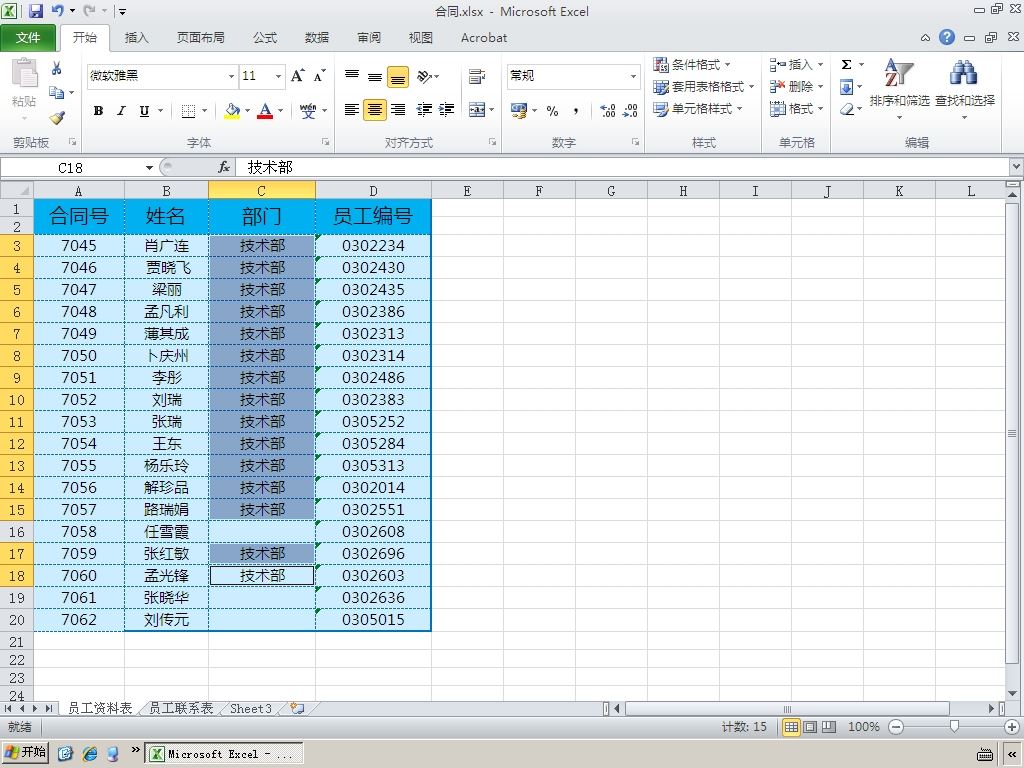Cut selection with scissors icon
Image resolution: width=1024 pixels, height=768 pixels.
click(56, 68)
